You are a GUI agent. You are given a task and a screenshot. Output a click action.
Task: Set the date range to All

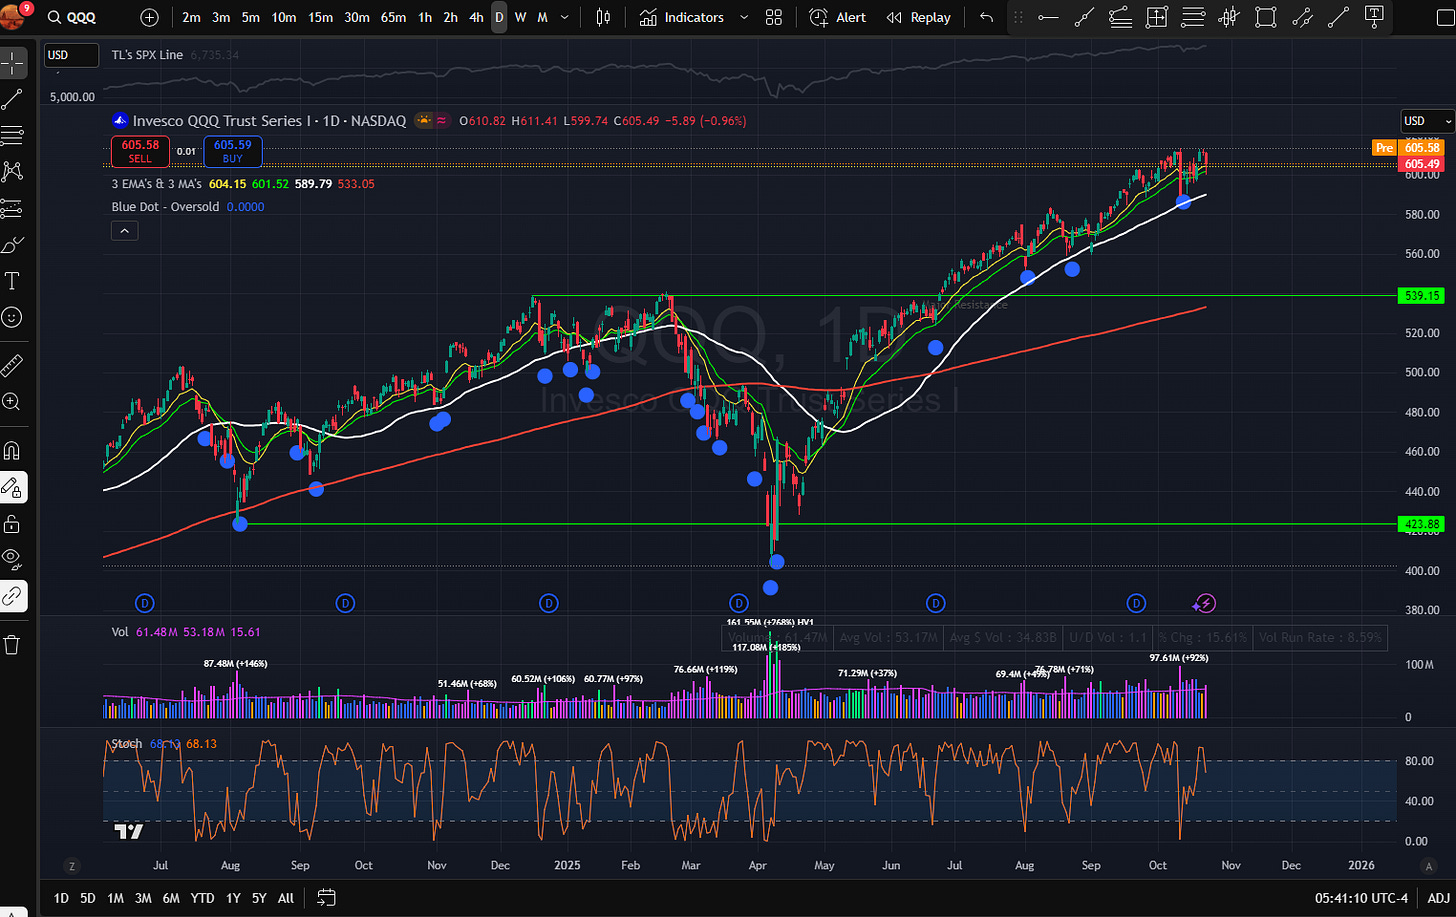click(x=286, y=898)
